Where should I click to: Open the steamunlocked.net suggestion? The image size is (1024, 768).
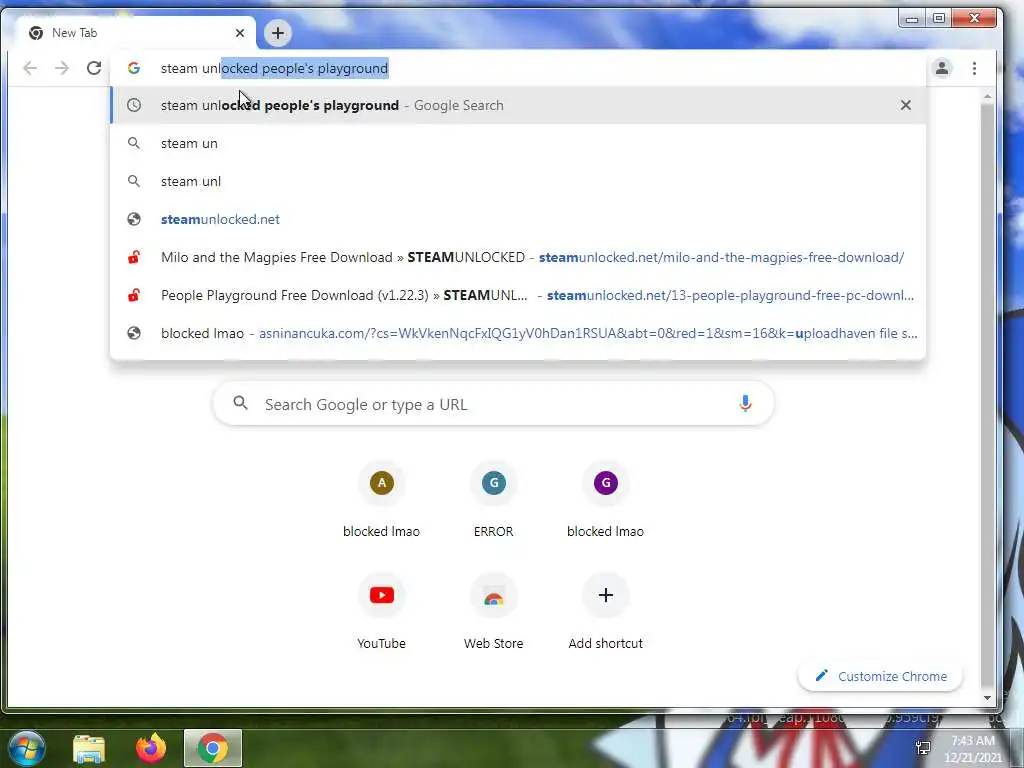[x=518, y=219]
